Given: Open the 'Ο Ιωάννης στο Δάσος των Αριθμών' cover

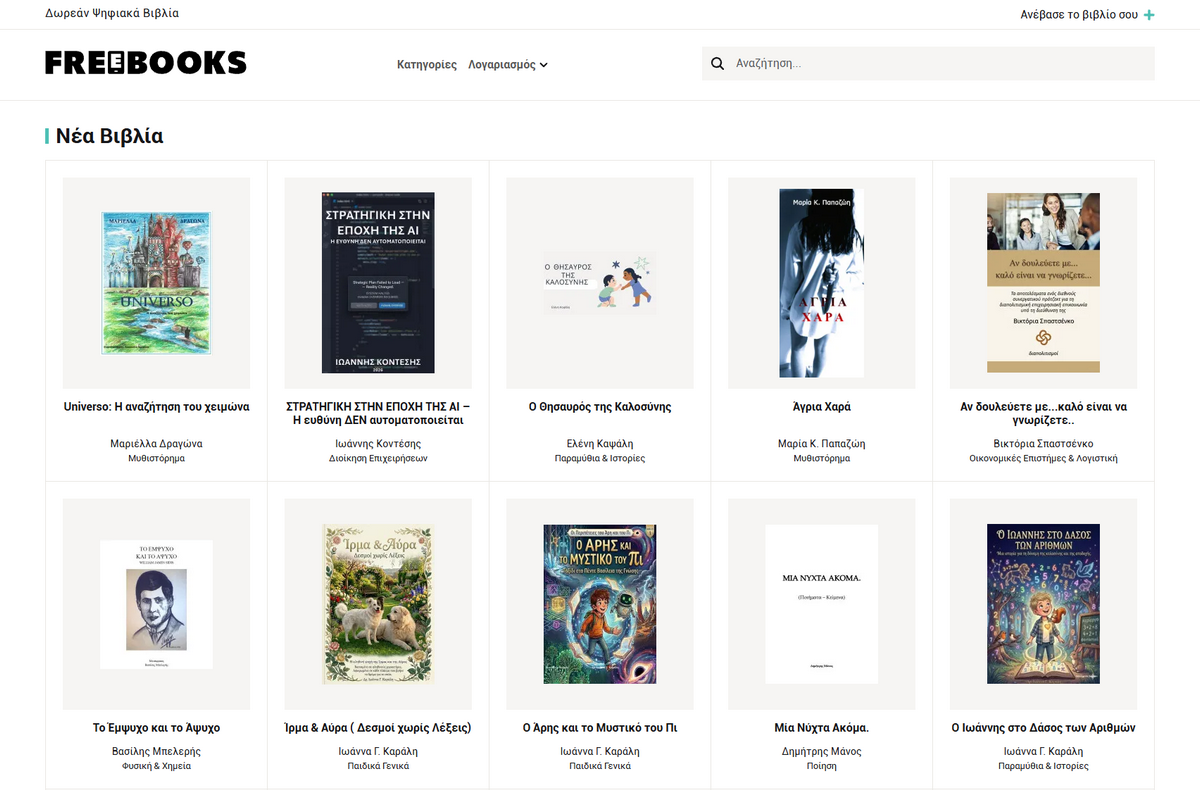Looking at the screenshot, I should (x=1043, y=604).
